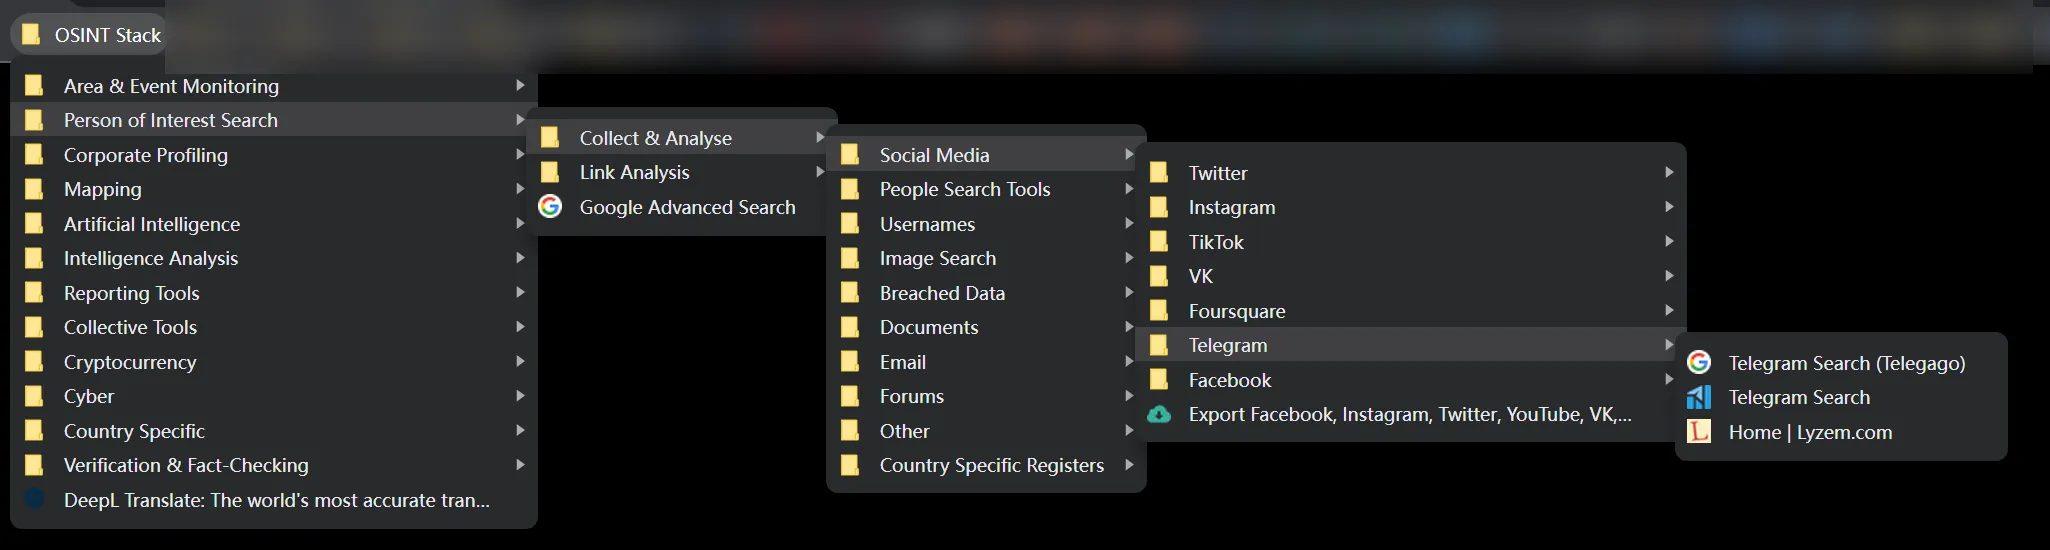Viewport: 2050px width, 550px height.
Task: Click the folder icon next to Image Search
Action: coord(850,258)
